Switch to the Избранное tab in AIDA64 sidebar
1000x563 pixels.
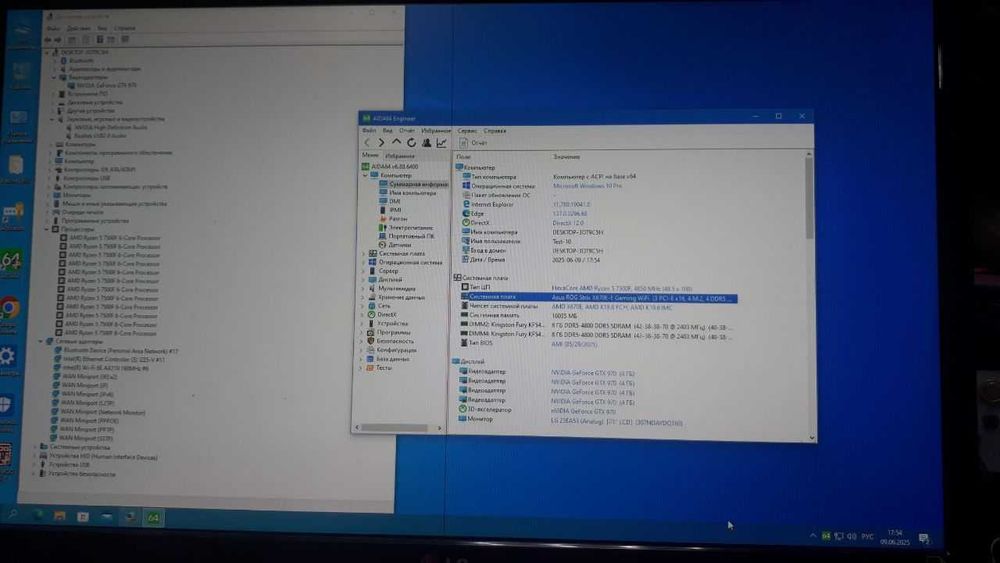click(x=400, y=156)
